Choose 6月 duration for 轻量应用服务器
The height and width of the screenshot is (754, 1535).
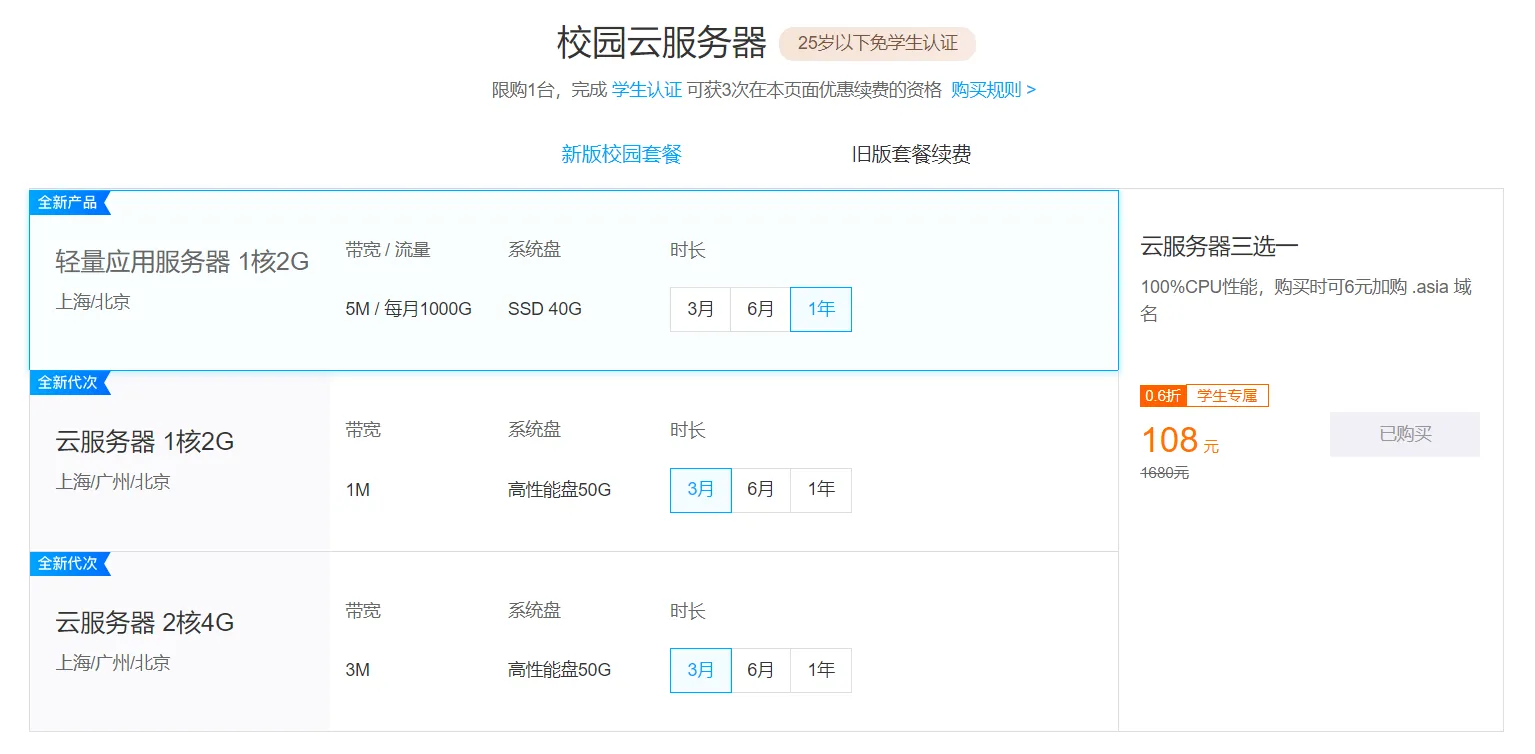click(760, 309)
